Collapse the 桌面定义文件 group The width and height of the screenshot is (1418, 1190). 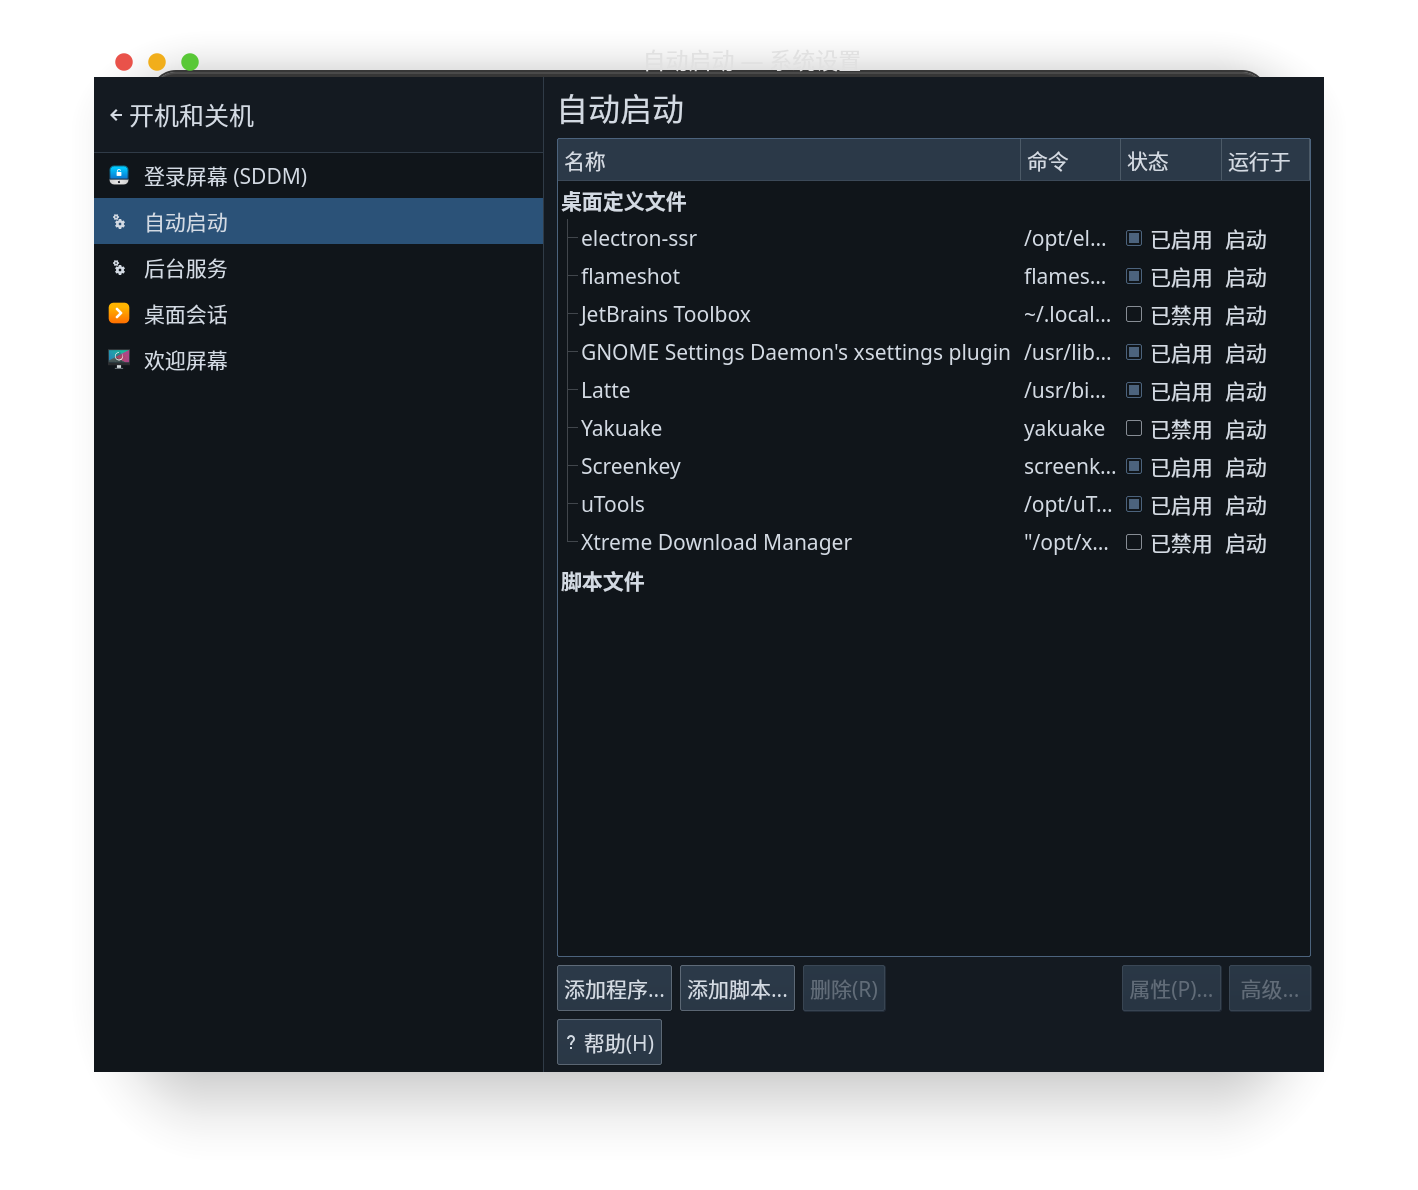623,202
